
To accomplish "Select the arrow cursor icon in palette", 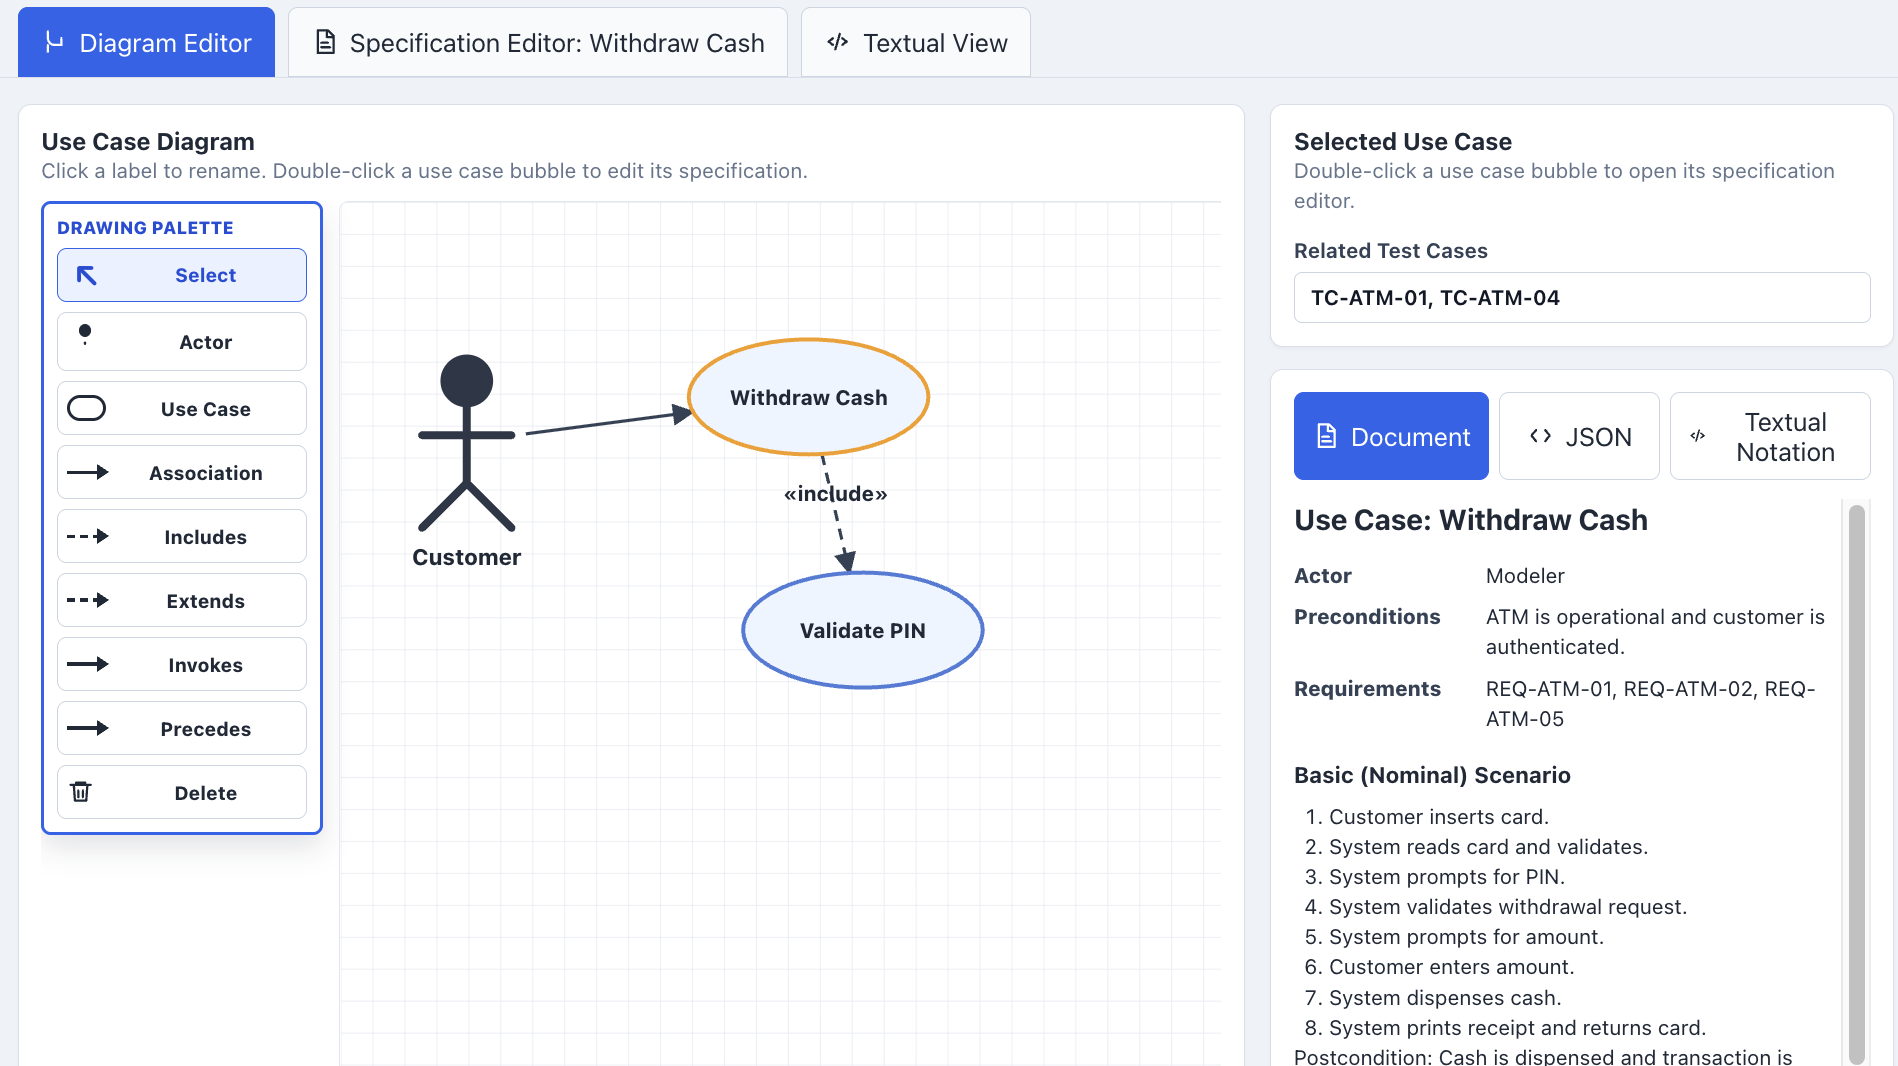I will [x=87, y=275].
